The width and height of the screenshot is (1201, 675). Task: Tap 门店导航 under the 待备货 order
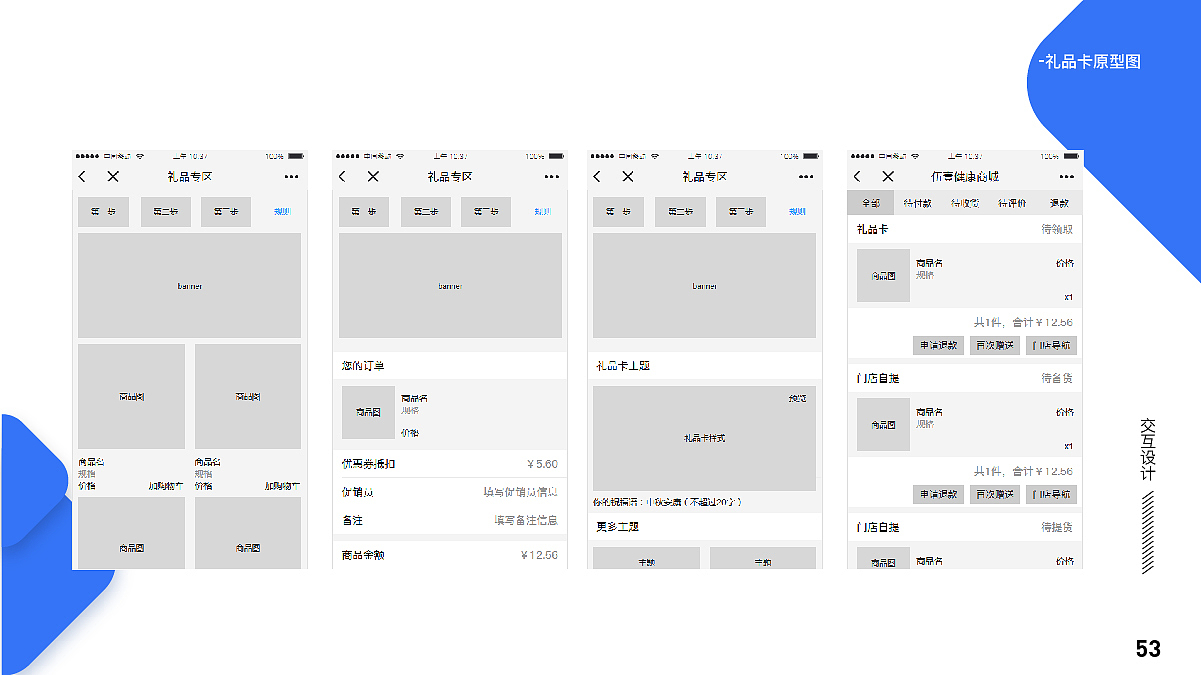1051,494
